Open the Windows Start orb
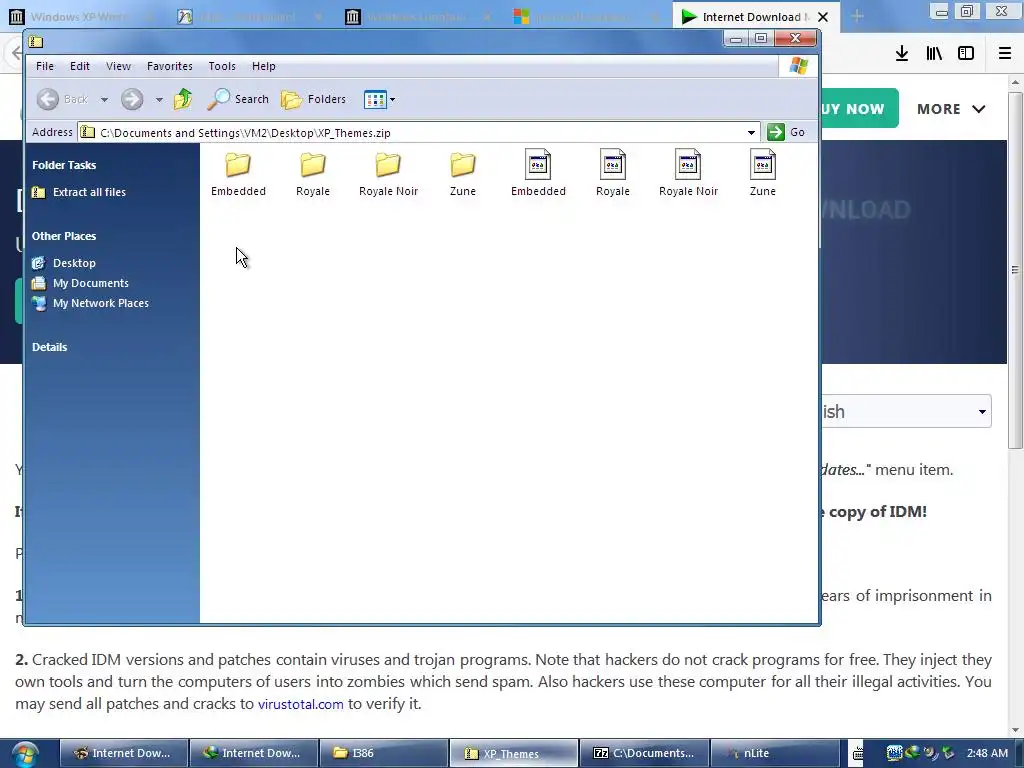Image resolution: width=1024 pixels, height=768 pixels. 25,754
